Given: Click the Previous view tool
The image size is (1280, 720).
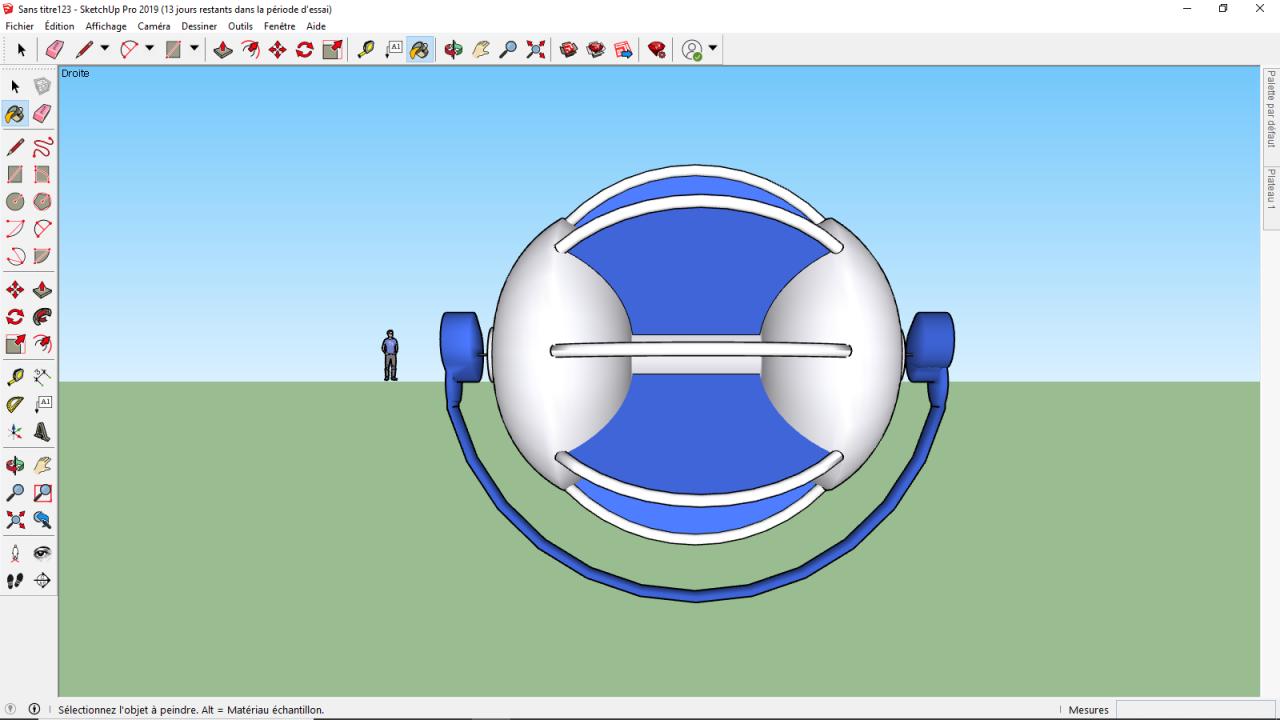Looking at the screenshot, I should click(x=42, y=520).
